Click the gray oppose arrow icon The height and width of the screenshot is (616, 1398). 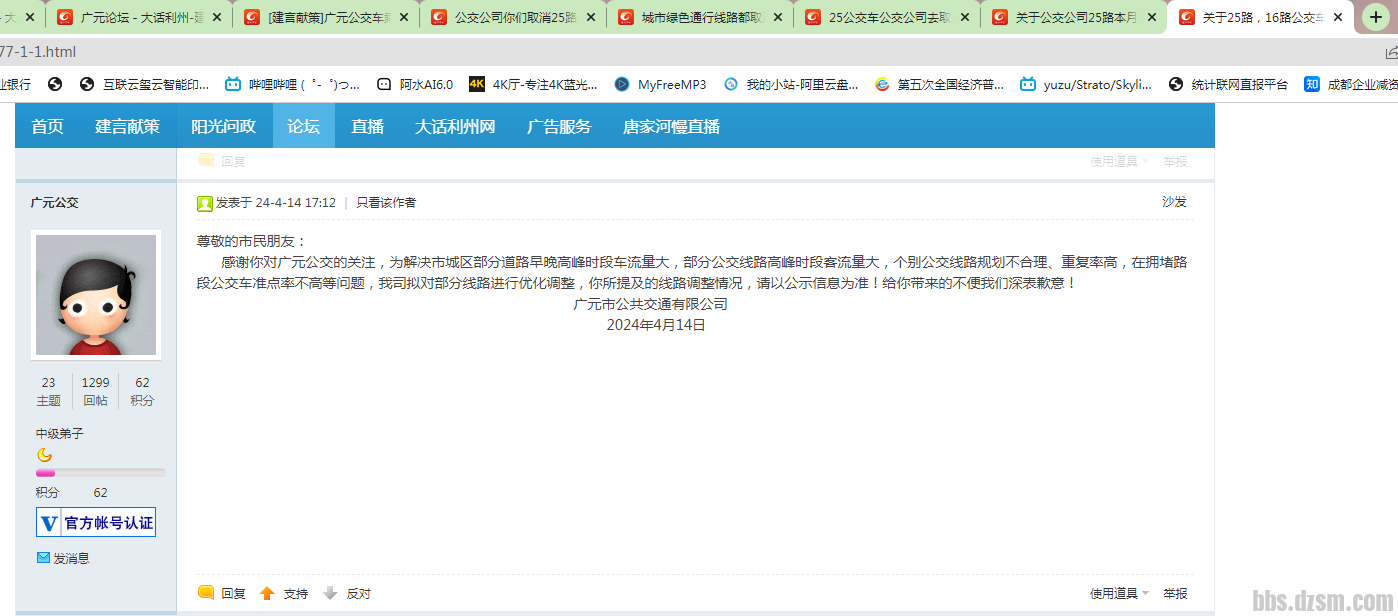[x=331, y=593]
